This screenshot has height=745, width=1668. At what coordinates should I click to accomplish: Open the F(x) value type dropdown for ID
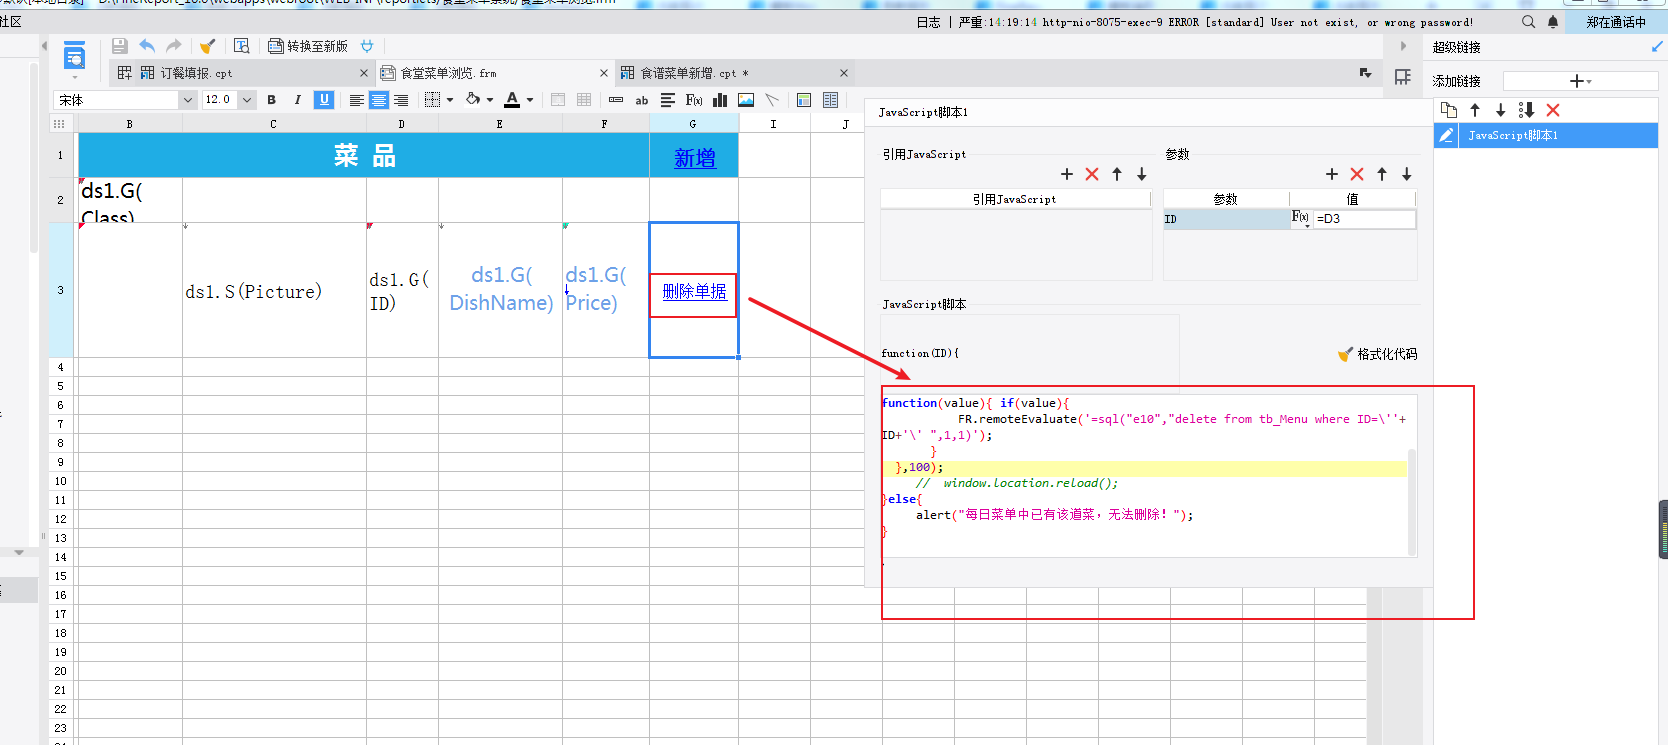click(1301, 218)
